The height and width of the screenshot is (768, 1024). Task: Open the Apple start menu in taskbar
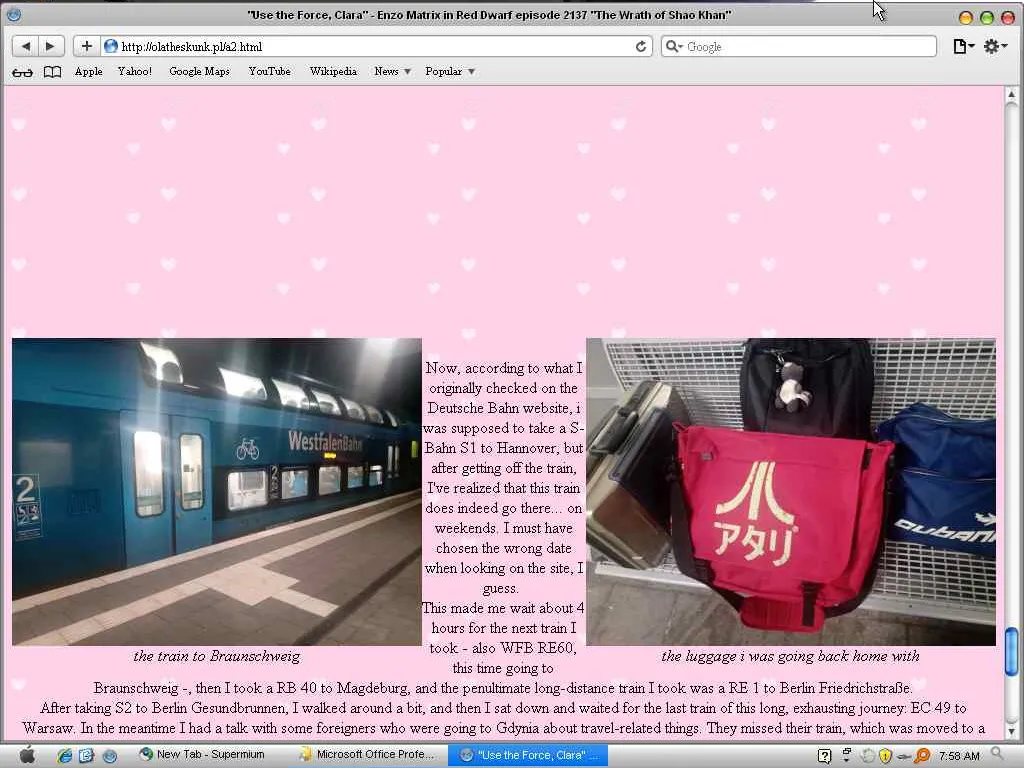coord(27,755)
